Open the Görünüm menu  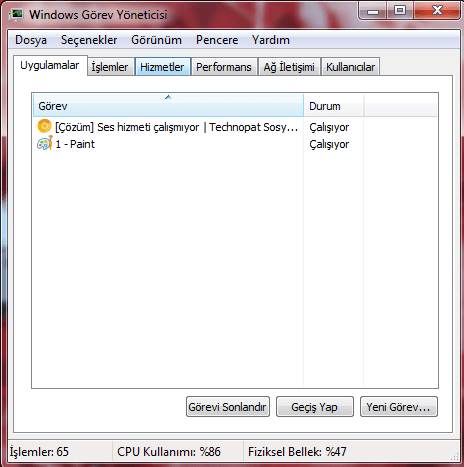point(156,40)
